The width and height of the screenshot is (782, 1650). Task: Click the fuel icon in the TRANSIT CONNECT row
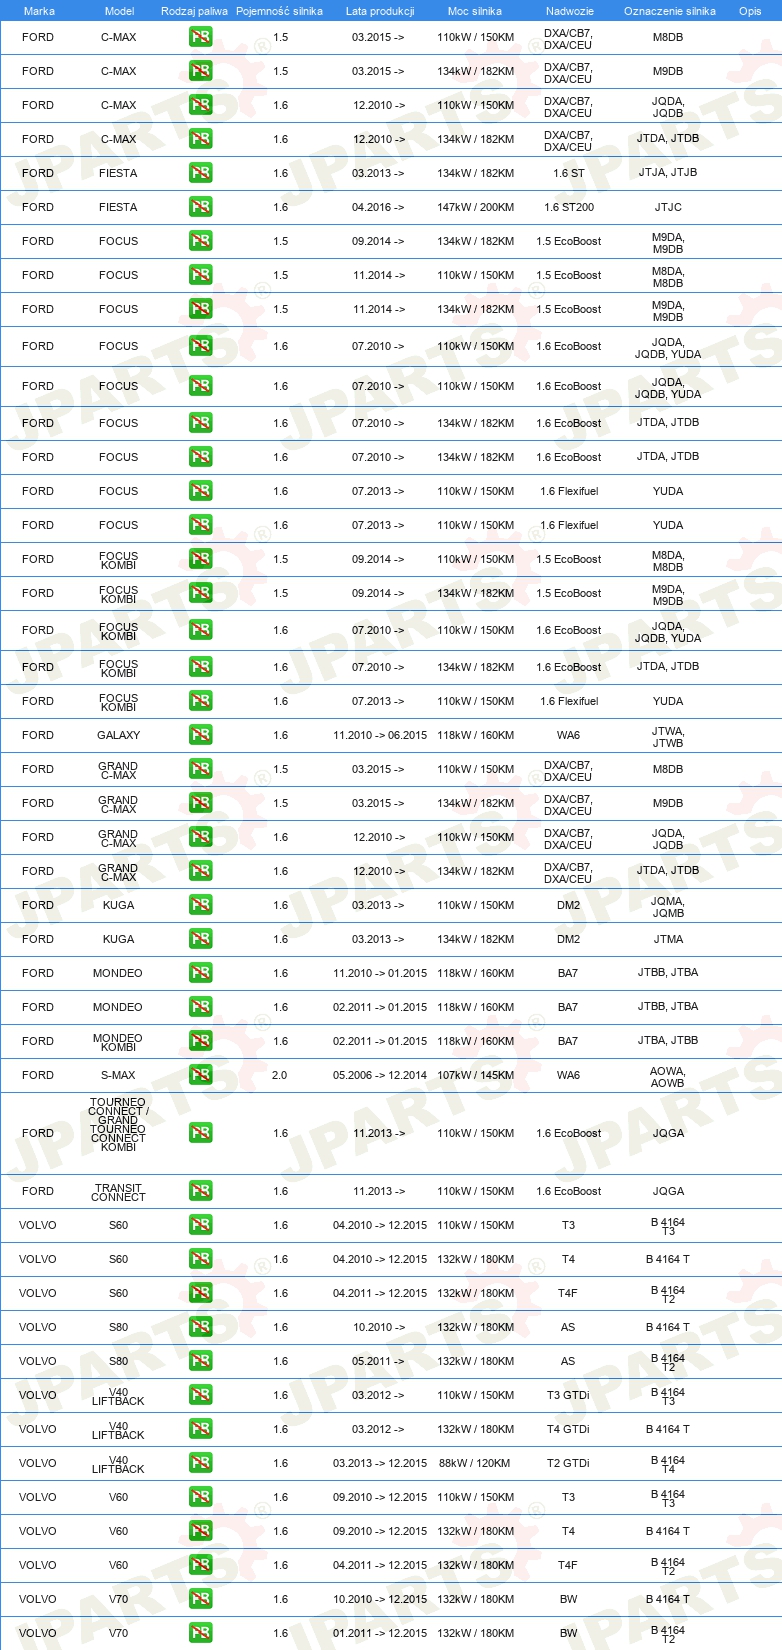point(201,1191)
